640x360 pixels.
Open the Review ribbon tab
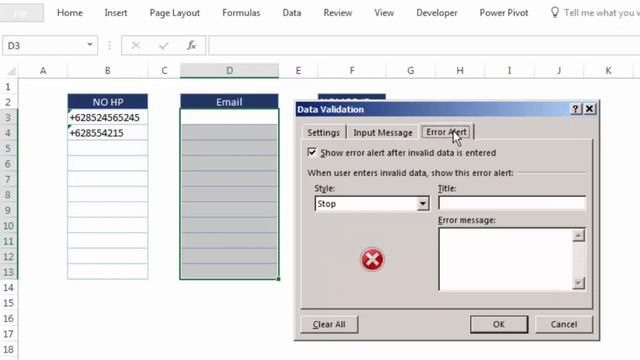click(338, 13)
